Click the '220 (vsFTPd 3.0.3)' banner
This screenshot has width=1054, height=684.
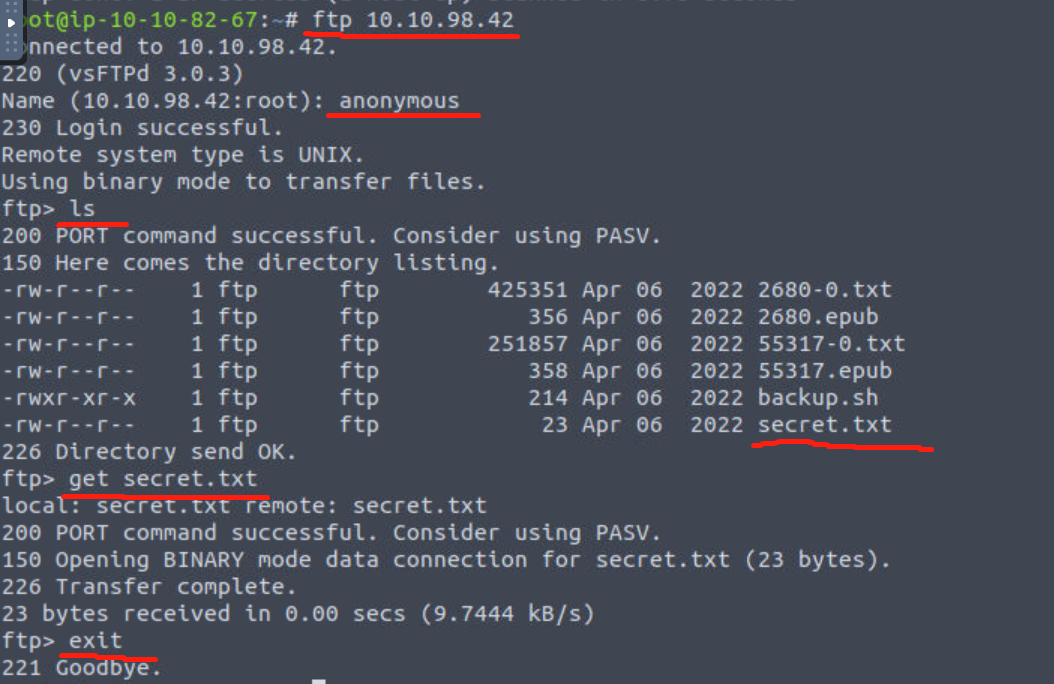click(x=123, y=73)
